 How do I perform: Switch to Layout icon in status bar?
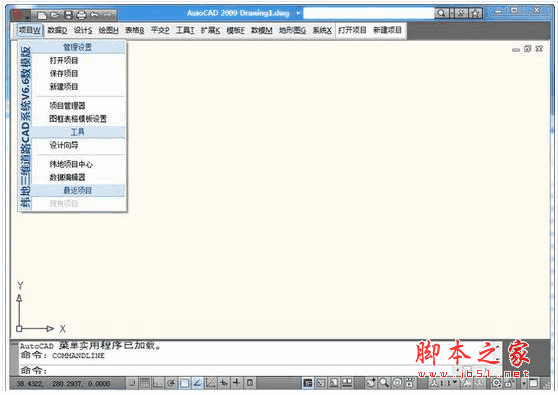(321, 383)
